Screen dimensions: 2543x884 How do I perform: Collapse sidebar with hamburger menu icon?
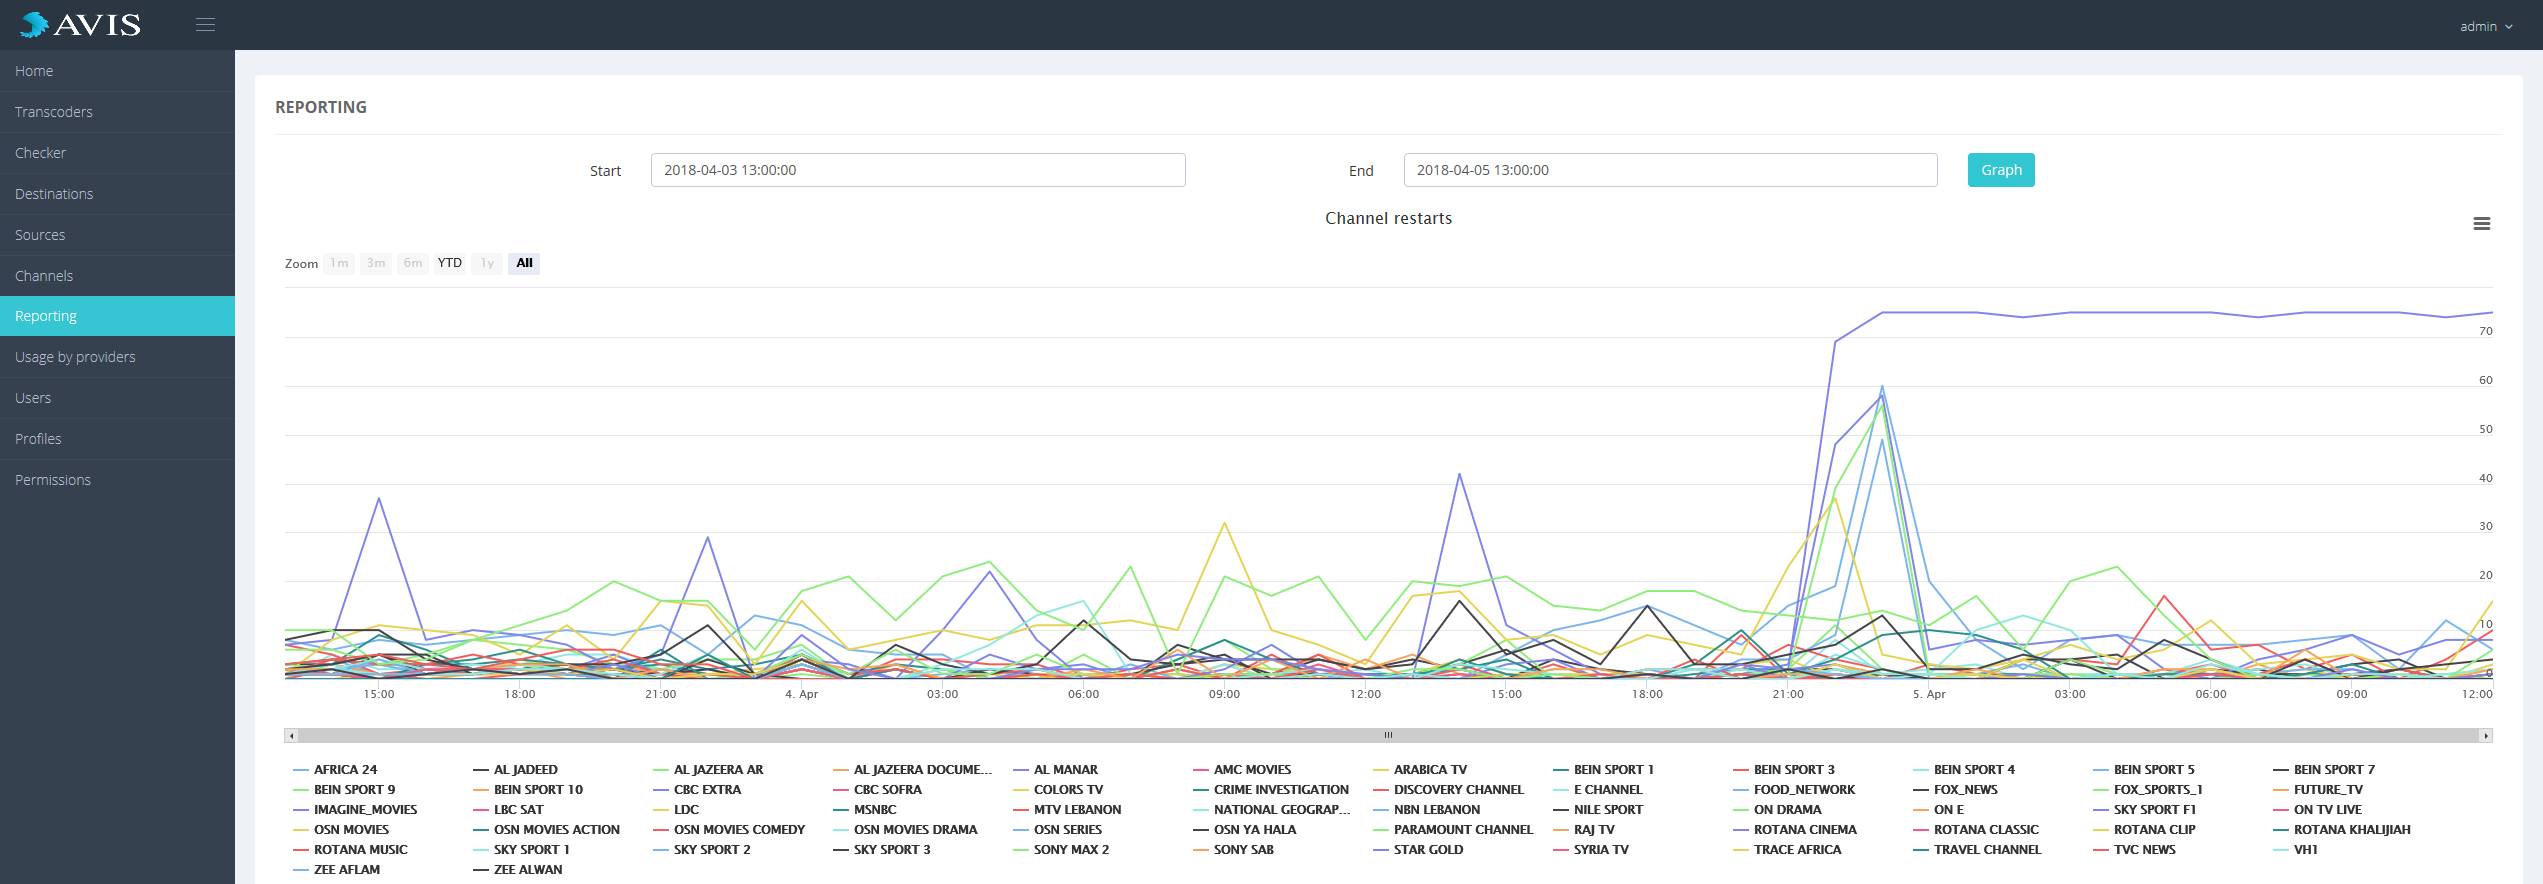pyautogui.click(x=205, y=25)
